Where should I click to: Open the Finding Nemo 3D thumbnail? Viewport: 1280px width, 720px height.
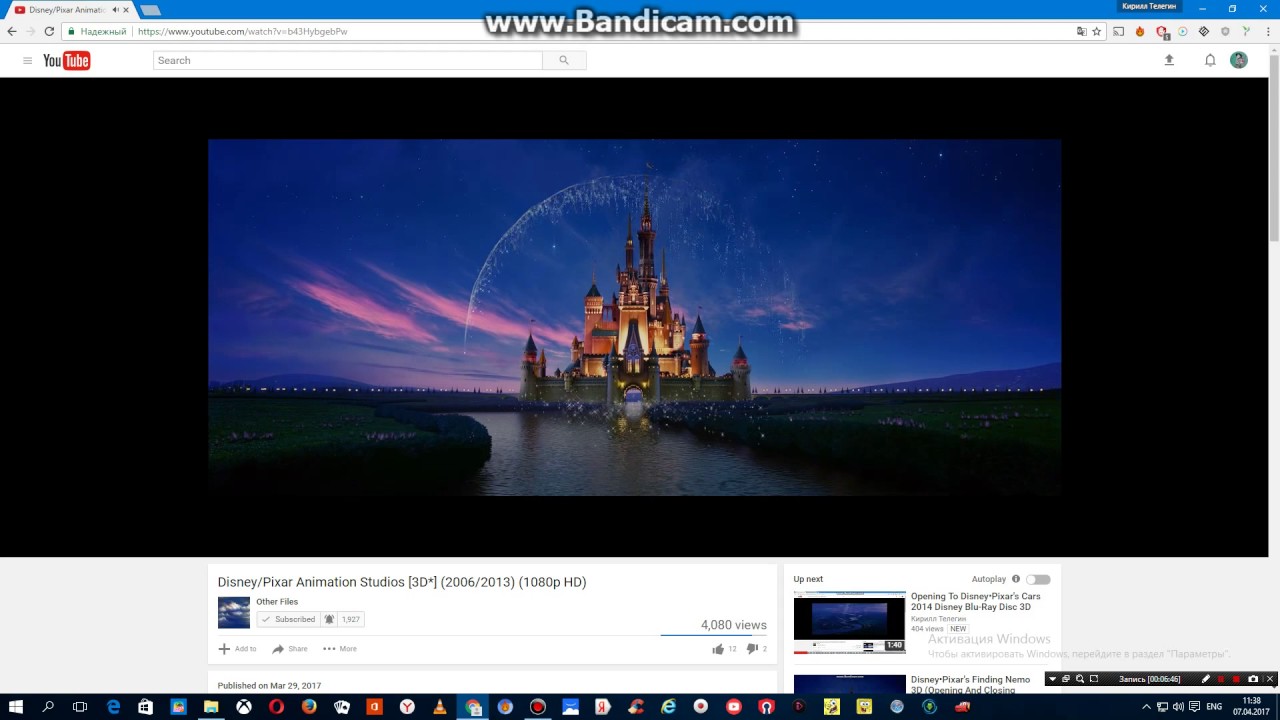[x=850, y=684]
